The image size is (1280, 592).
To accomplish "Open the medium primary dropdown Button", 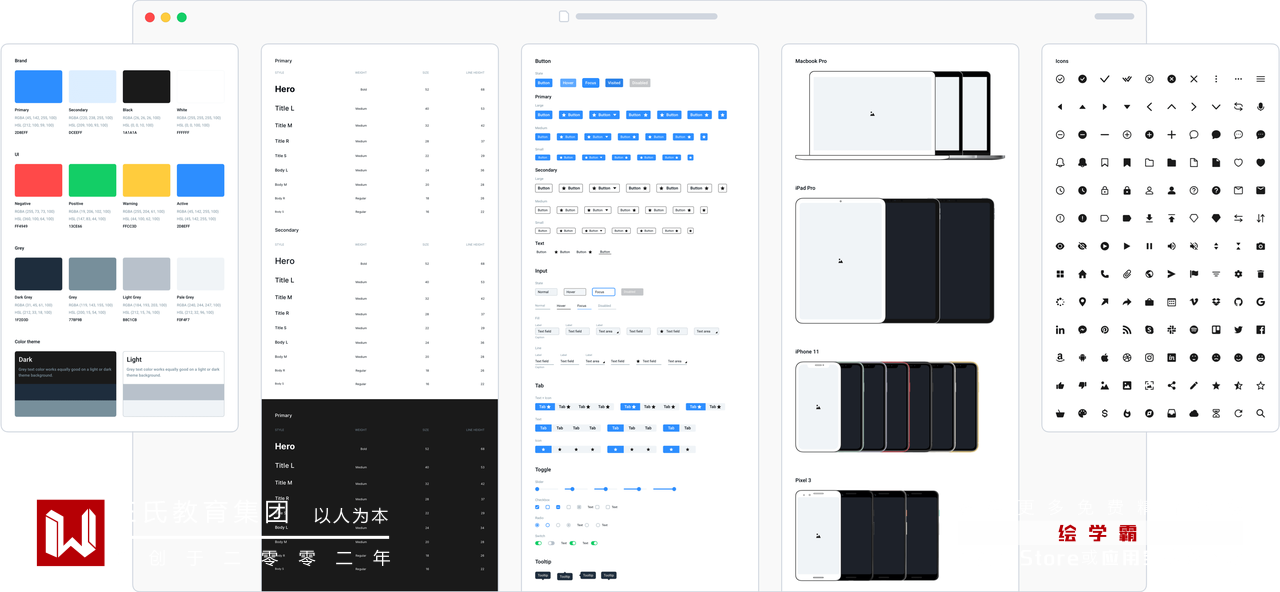I will 597,137.
